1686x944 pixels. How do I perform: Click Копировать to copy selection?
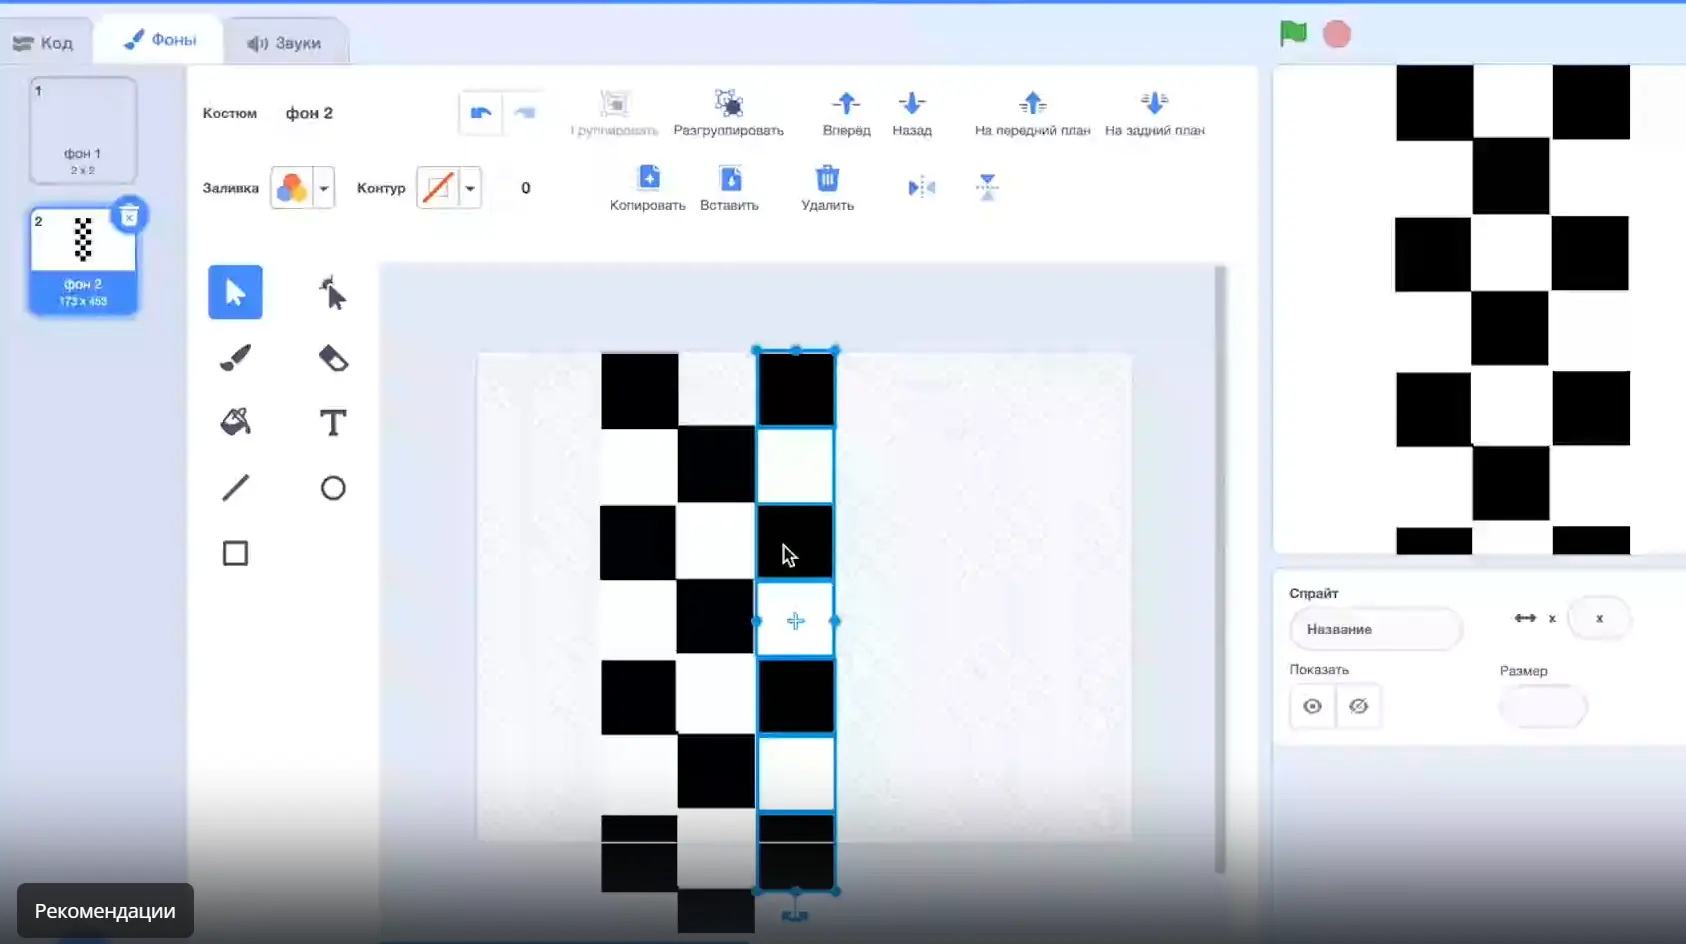coord(648,188)
